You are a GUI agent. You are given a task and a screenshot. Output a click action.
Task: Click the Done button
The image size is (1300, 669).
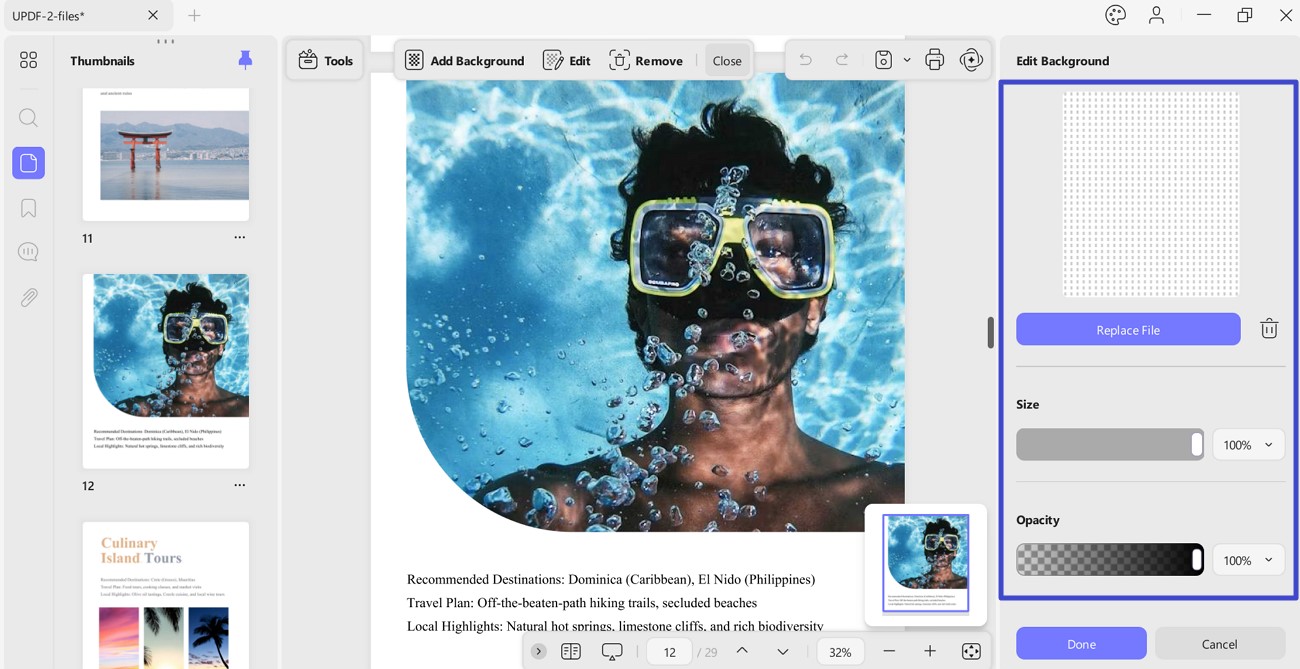[x=1081, y=644]
